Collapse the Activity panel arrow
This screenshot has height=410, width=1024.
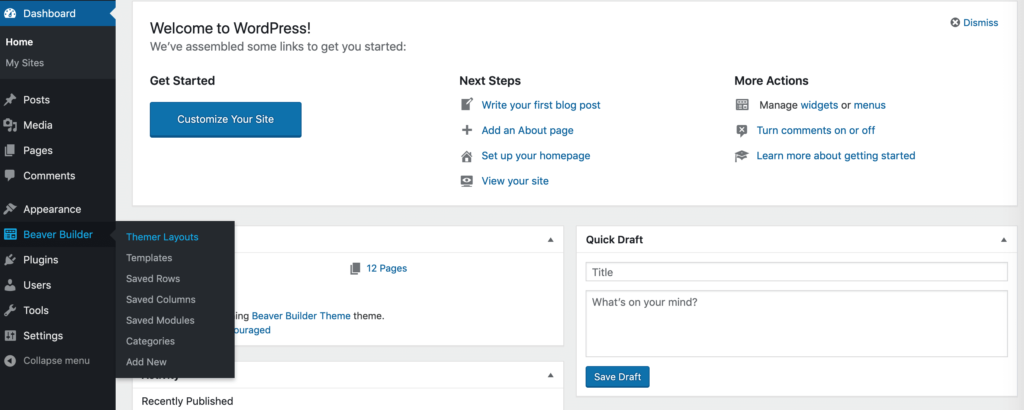[551, 375]
